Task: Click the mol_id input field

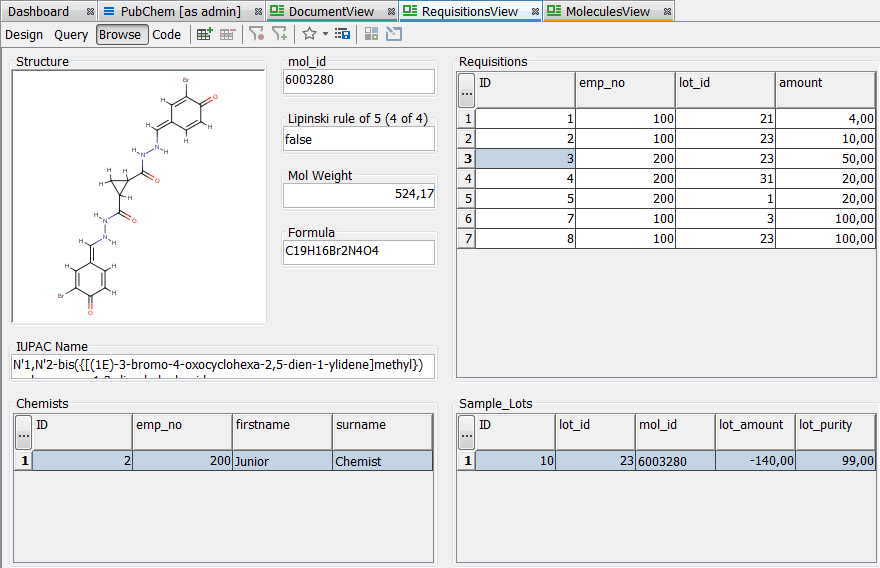Action: 359,80
